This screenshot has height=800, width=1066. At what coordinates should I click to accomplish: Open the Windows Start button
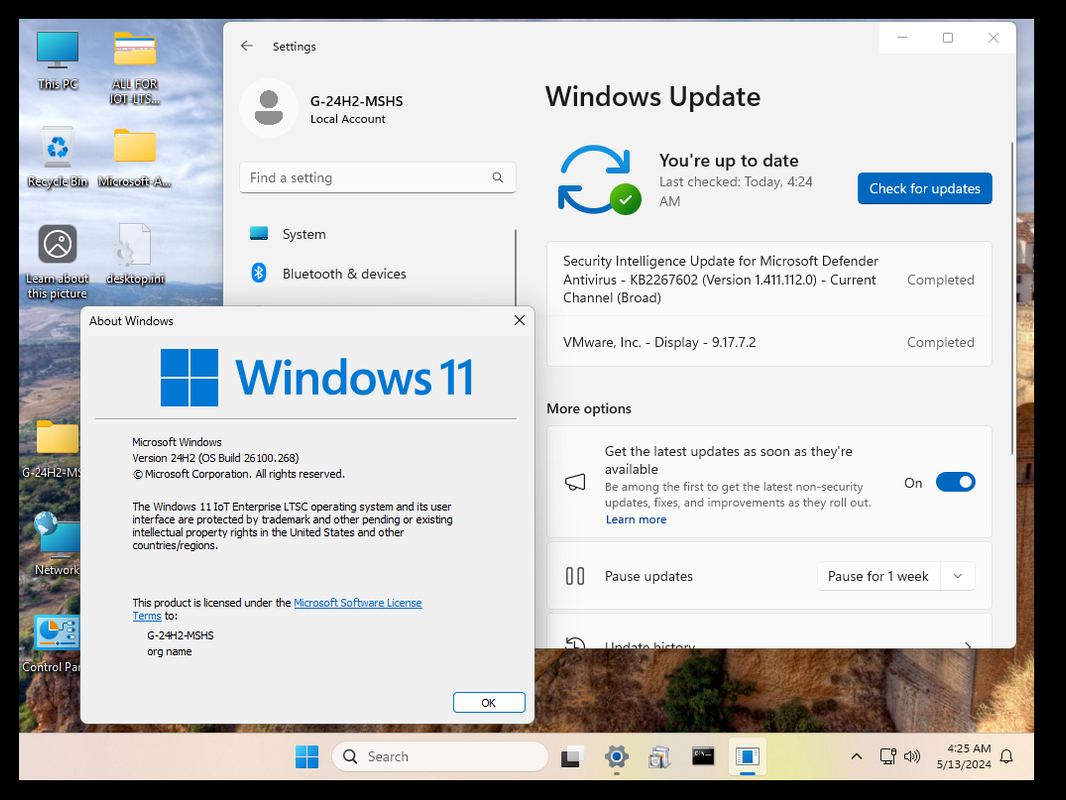(307, 756)
